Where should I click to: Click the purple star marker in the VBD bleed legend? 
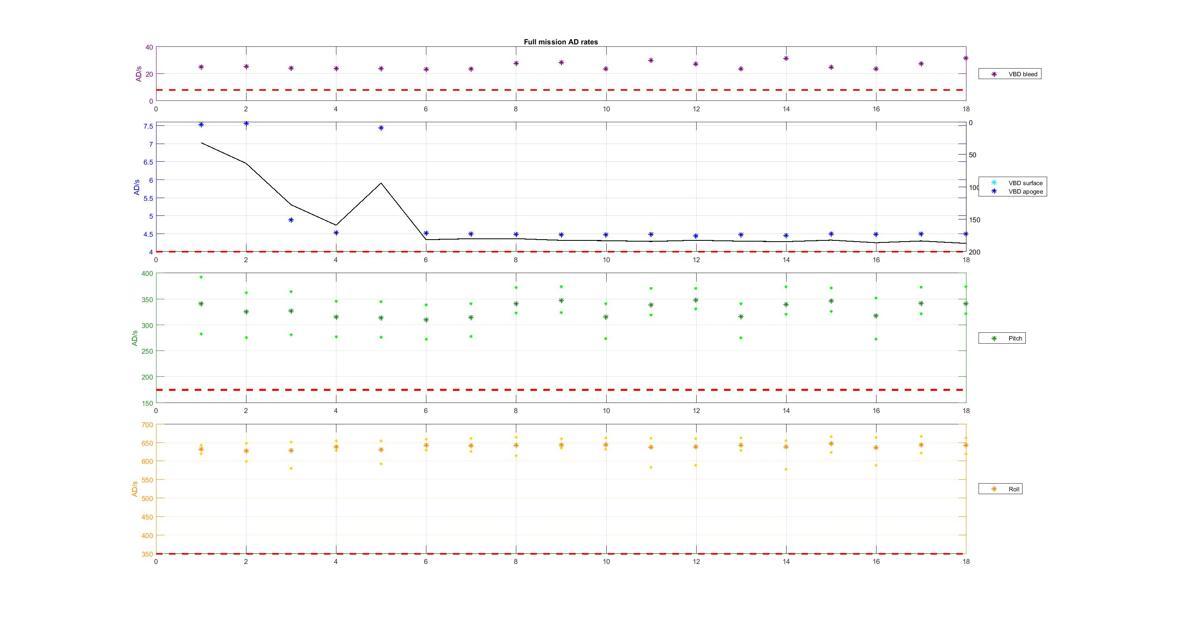994,74
